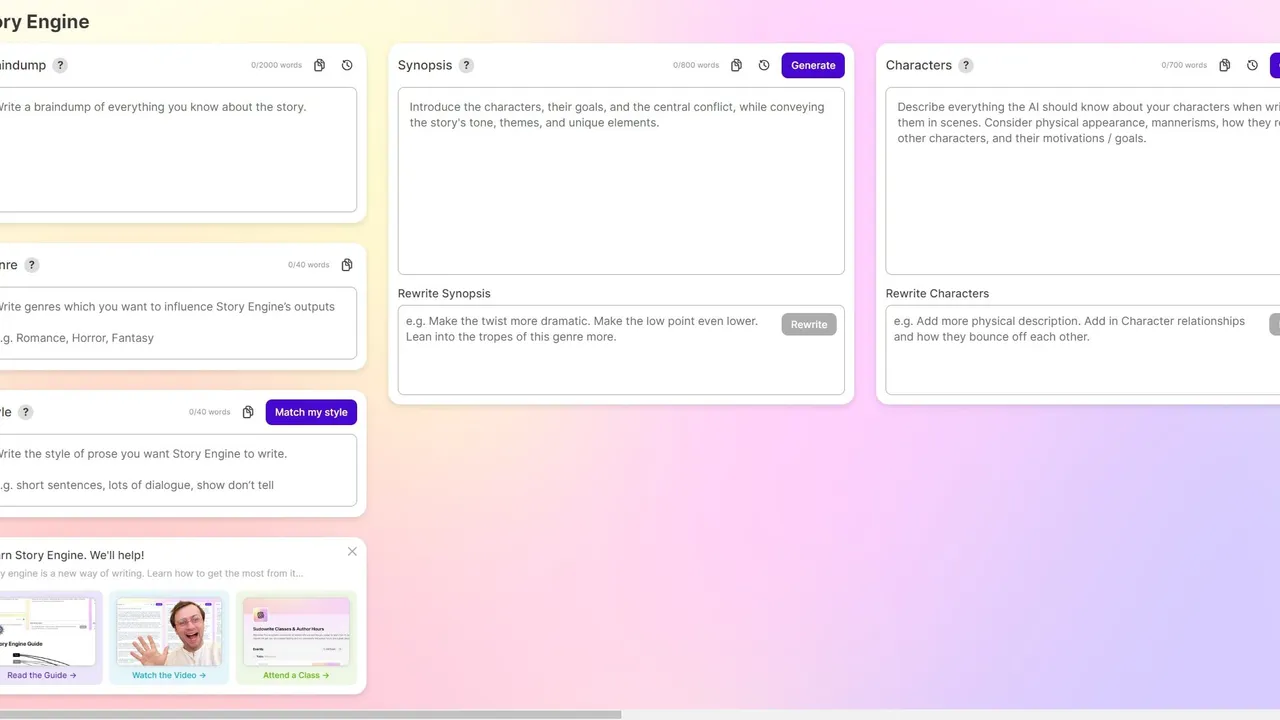Focus the main Synopsis text area
Image resolution: width=1280 pixels, height=720 pixels.
tap(621, 181)
